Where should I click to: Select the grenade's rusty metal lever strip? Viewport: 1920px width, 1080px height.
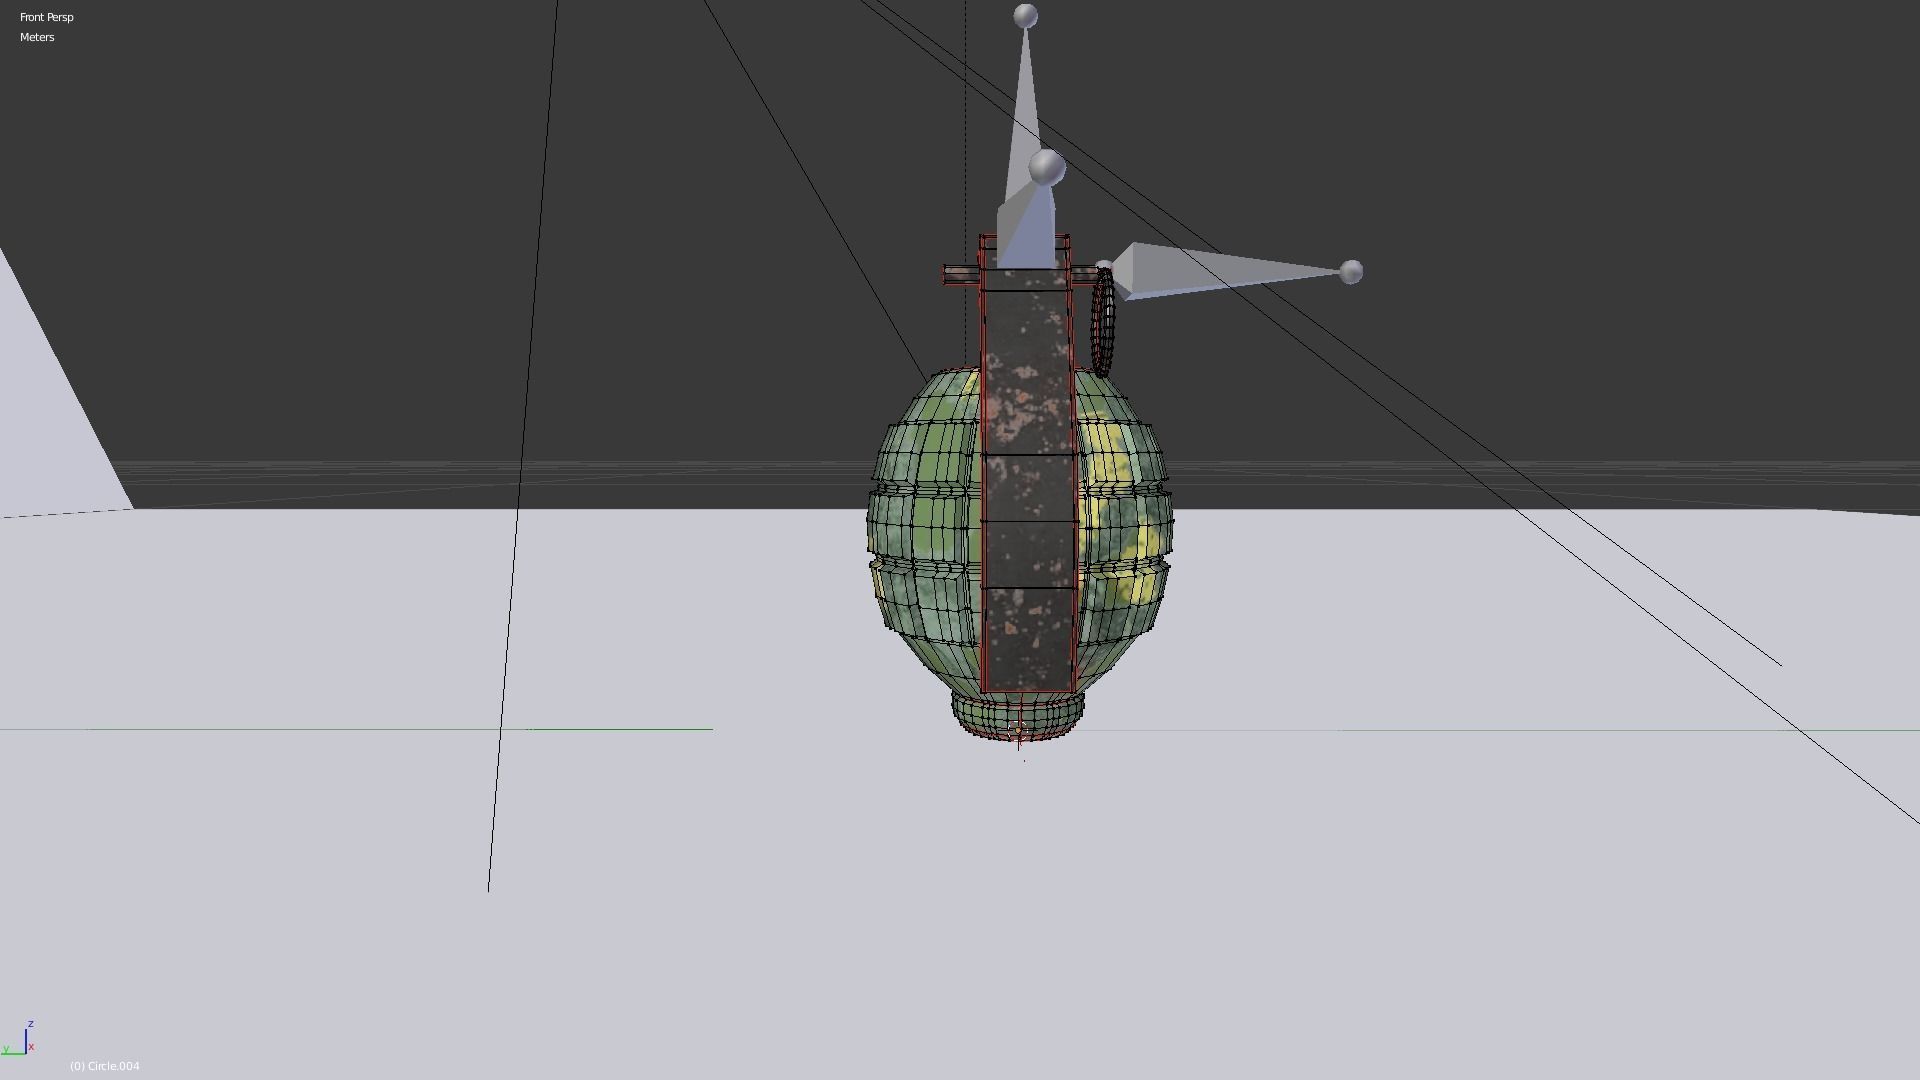tap(1029, 480)
